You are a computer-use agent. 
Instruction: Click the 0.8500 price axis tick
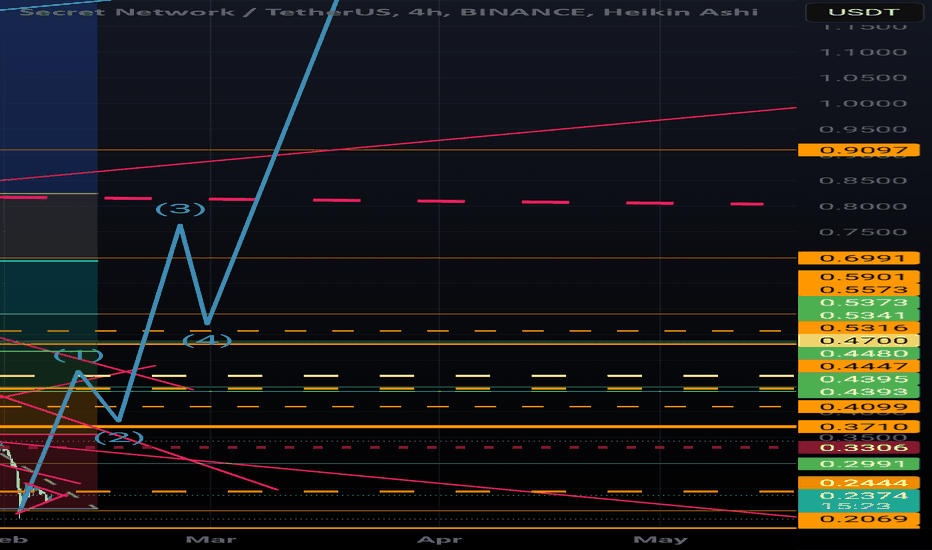tap(863, 181)
